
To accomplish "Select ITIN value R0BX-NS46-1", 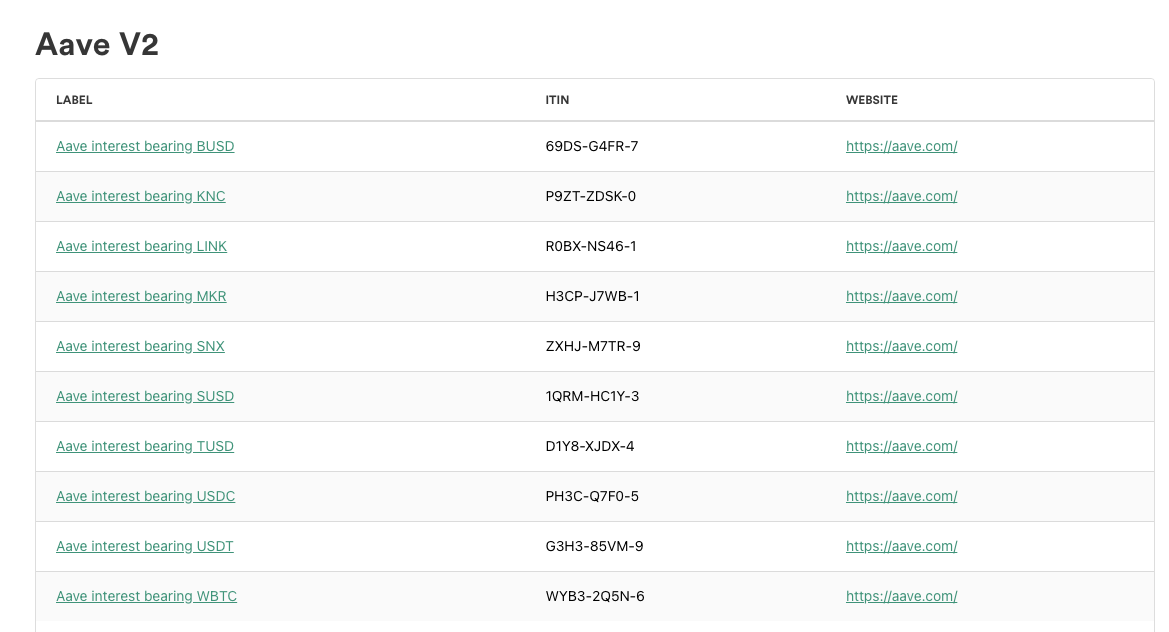I will tap(591, 246).
